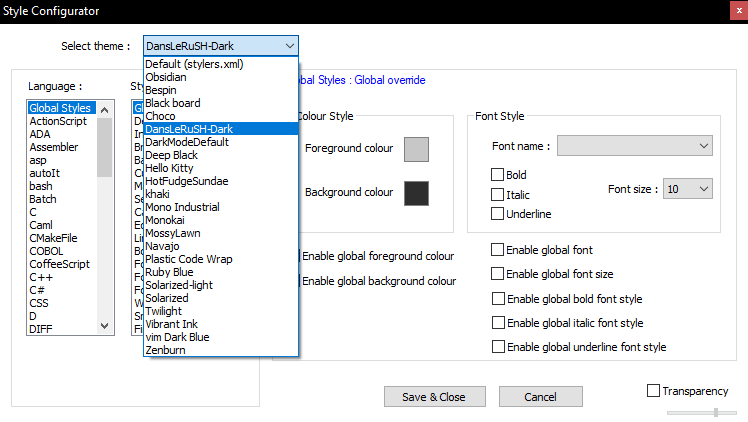
Task: Select CoffeeScript language
Action: (x=62, y=264)
